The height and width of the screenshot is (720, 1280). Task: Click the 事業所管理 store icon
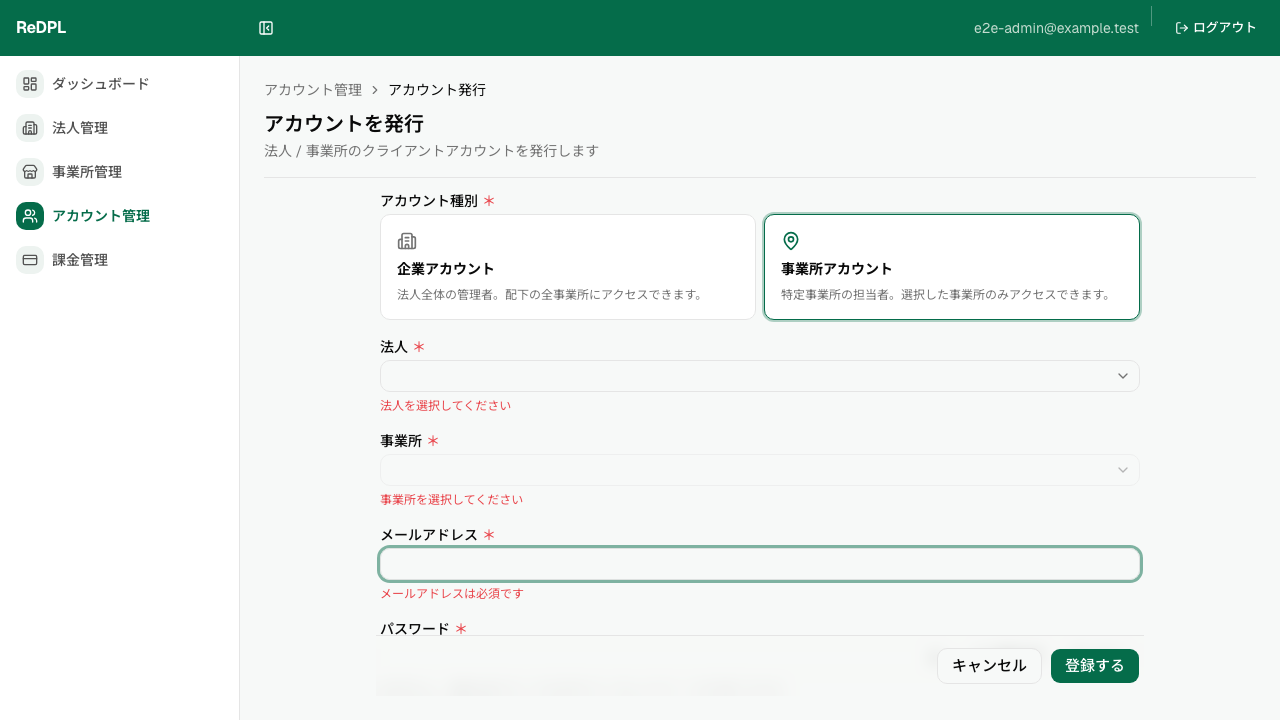[30, 172]
